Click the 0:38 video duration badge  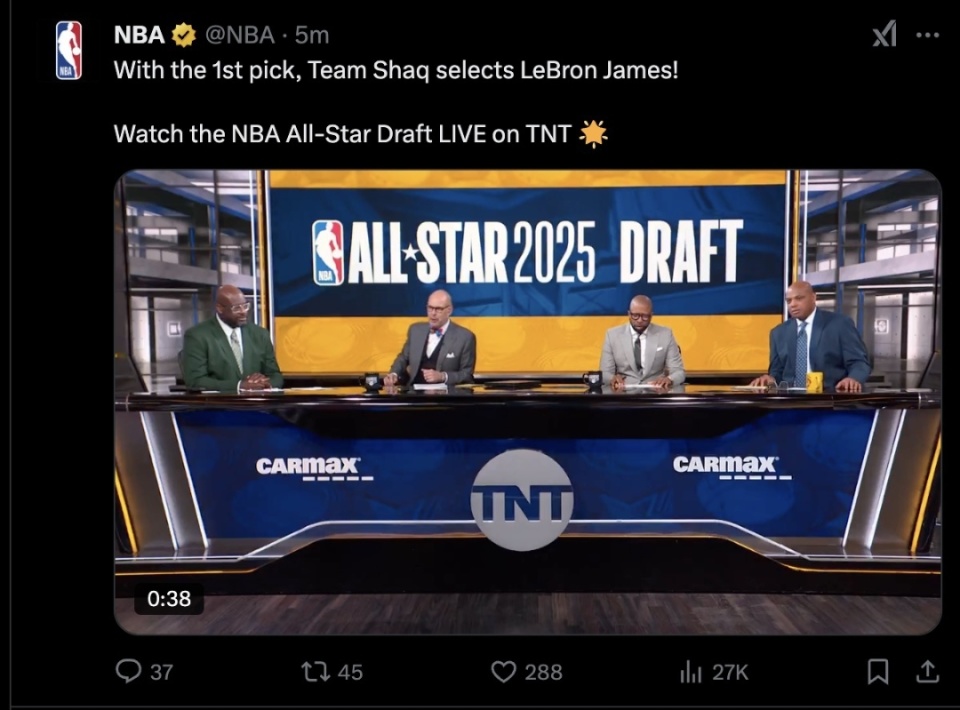tap(169, 598)
